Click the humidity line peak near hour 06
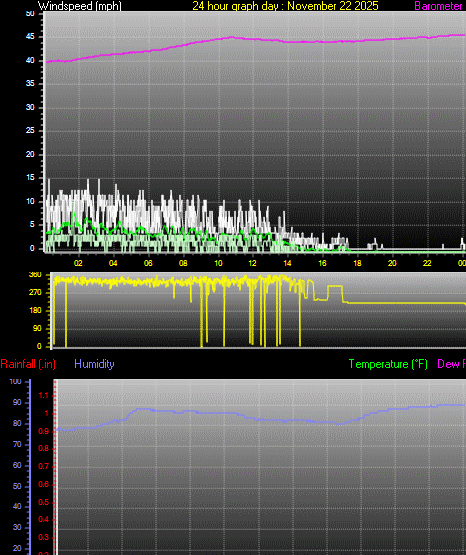 coord(143,409)
